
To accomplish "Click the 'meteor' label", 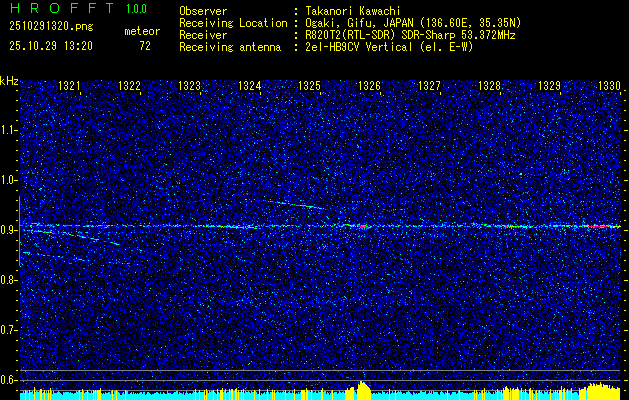I will click(x=142, y=31).
